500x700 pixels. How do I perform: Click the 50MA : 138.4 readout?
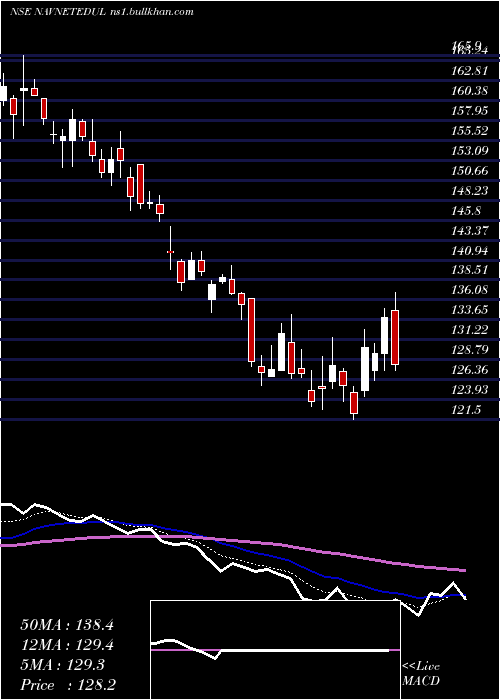coord(67,625)
